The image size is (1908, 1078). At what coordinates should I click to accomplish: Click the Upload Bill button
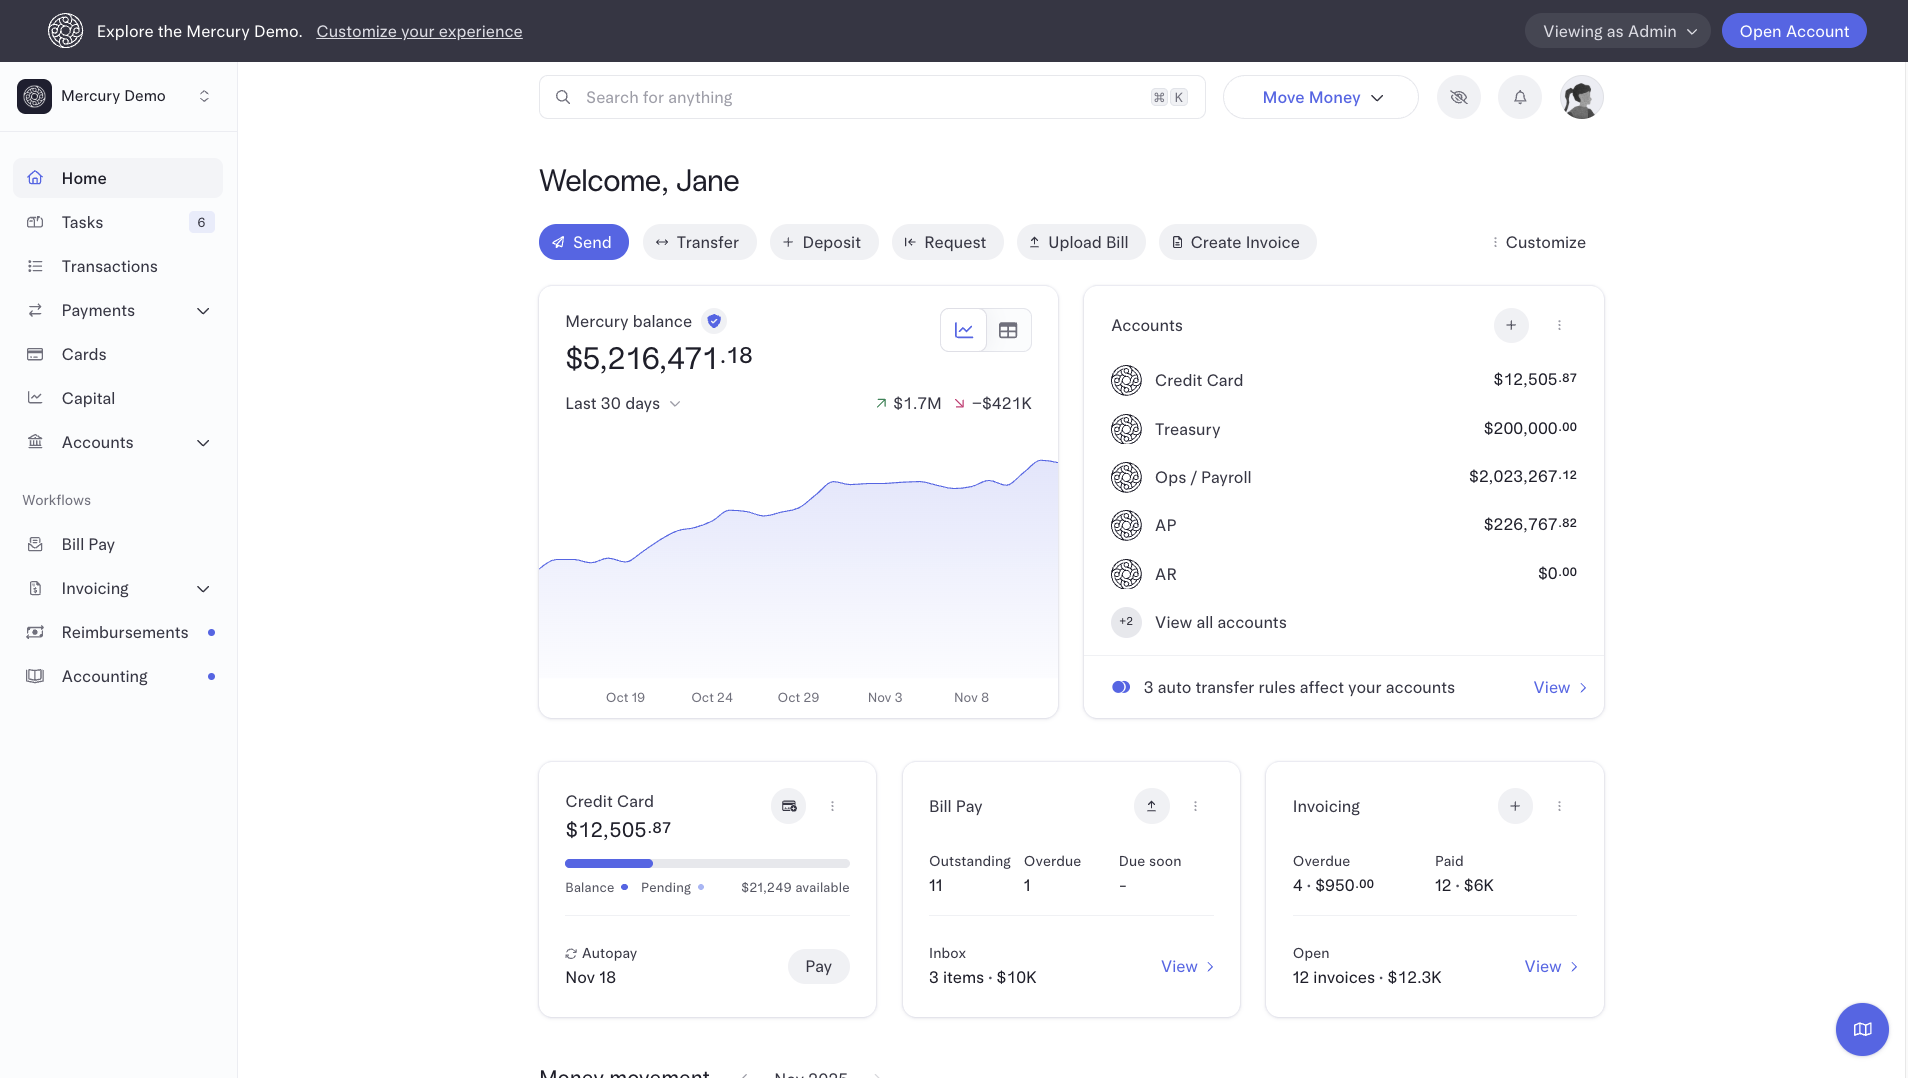click(x=1081, y=242)
